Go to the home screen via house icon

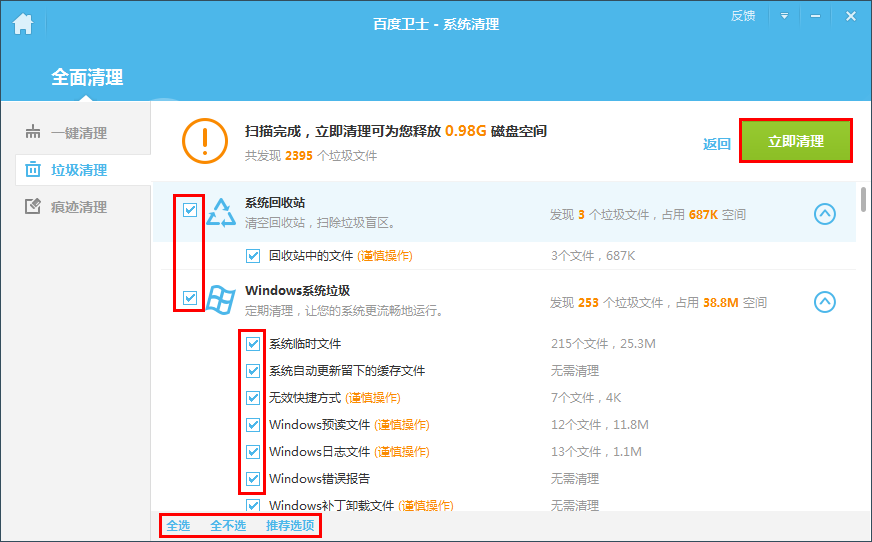23,24
